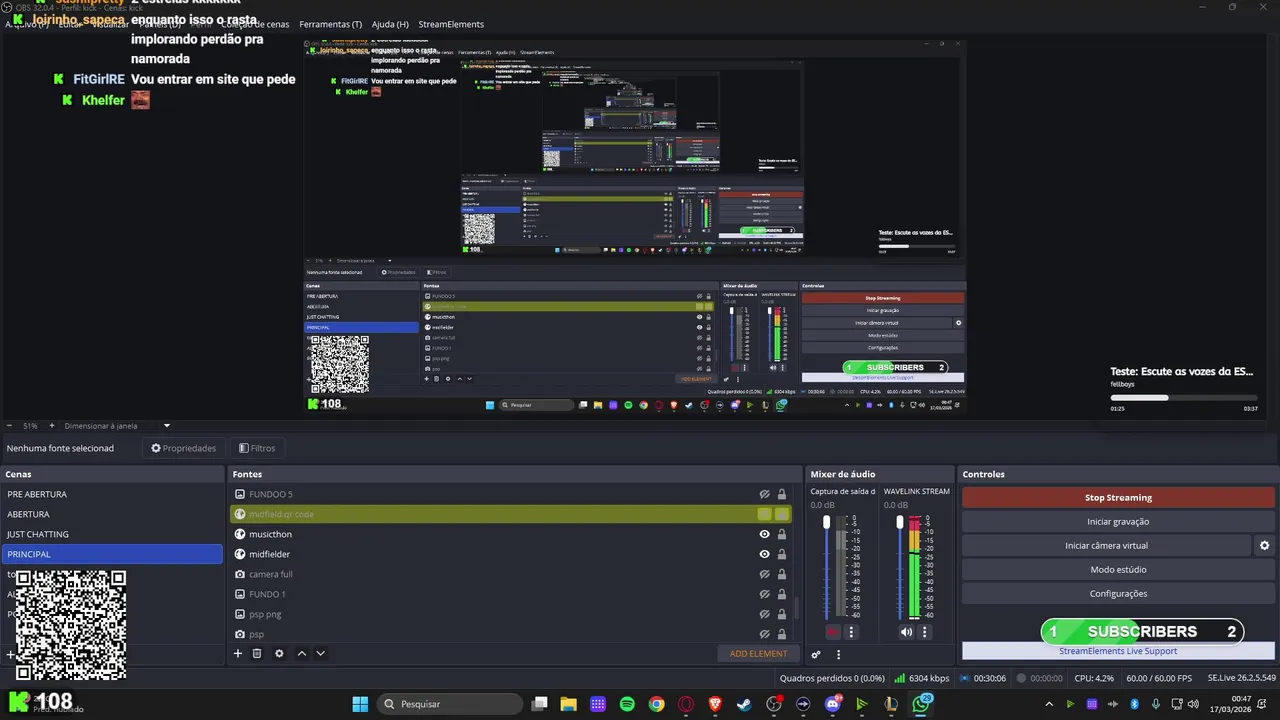Click the taskbar Pesquisar search box
Image resolution: width=1280 pixels, height=720 pixels.
(x=449, y=704)
